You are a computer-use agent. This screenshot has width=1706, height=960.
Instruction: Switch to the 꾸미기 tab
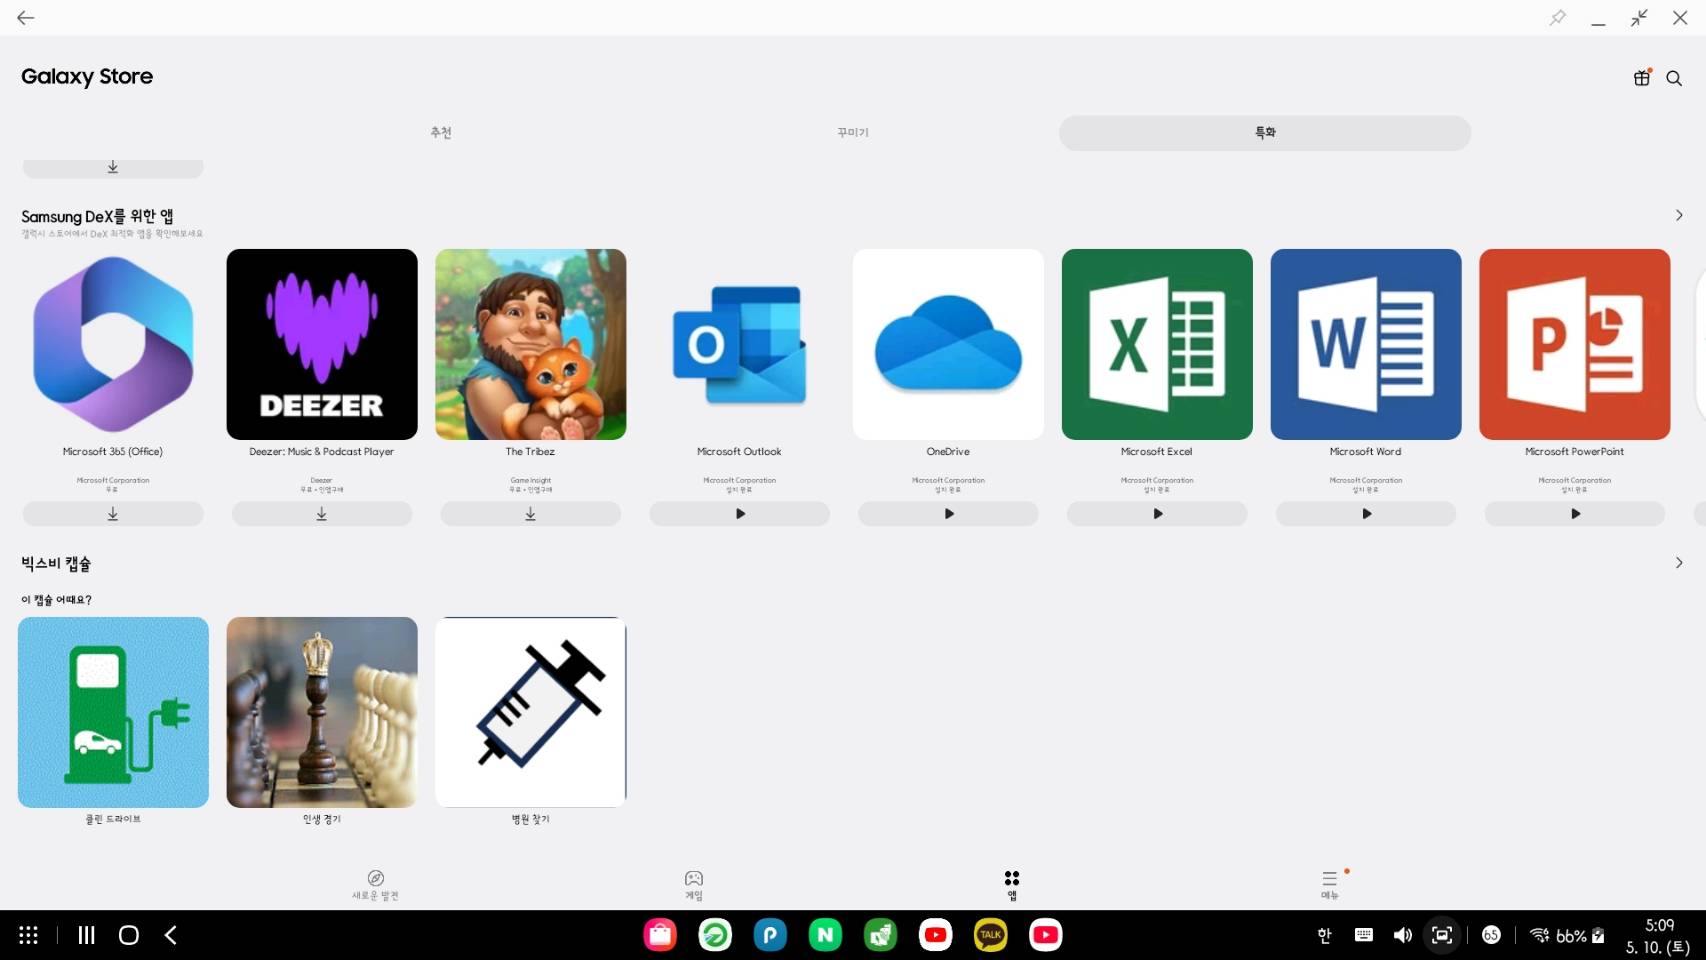[853, 133]
